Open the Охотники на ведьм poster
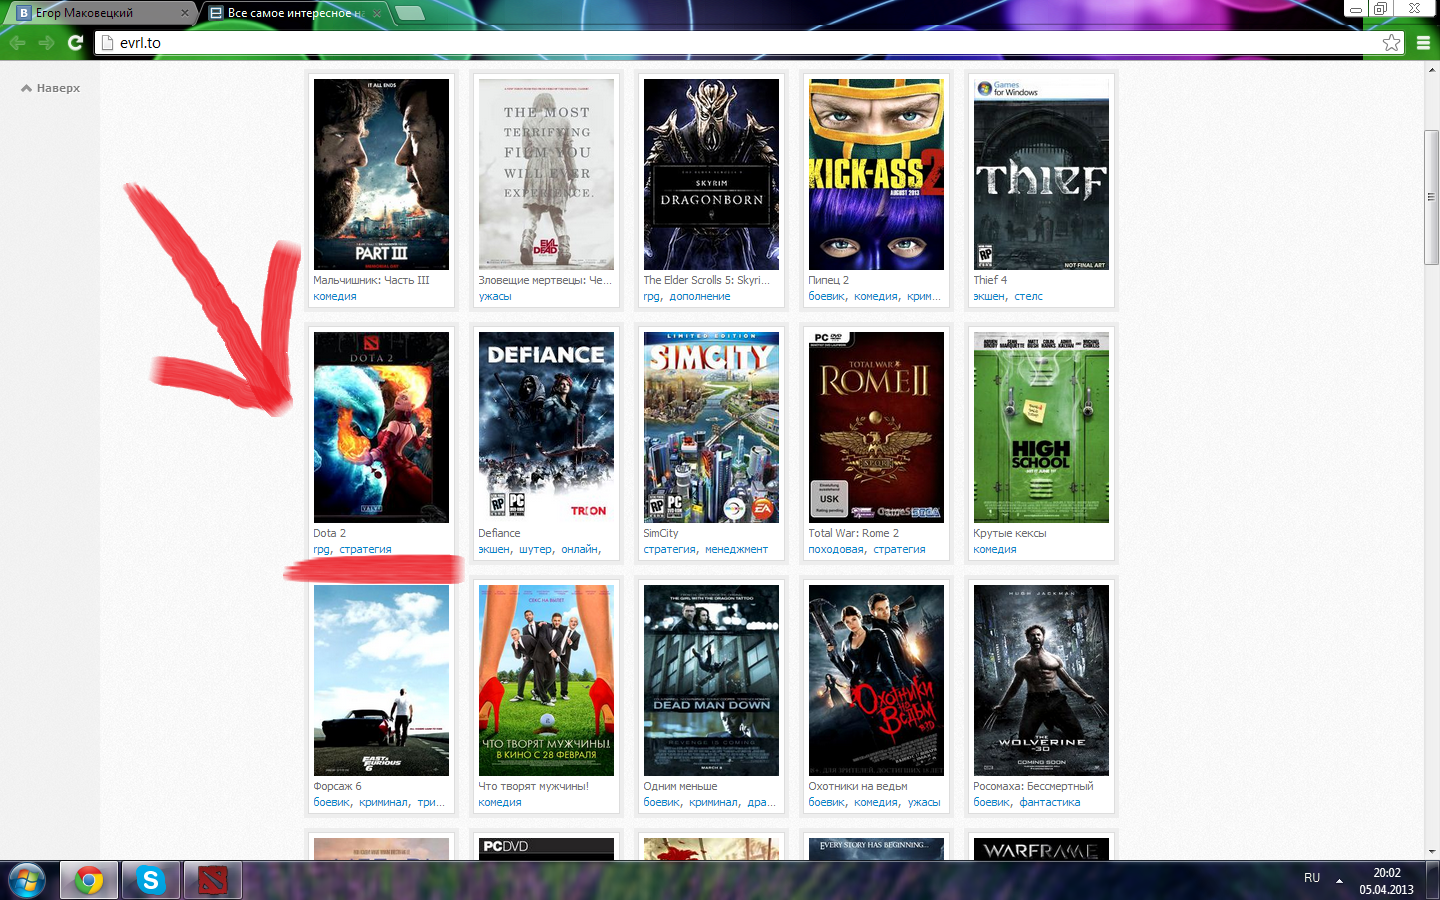The image size is (1440, 900). [x=876, y=680]
